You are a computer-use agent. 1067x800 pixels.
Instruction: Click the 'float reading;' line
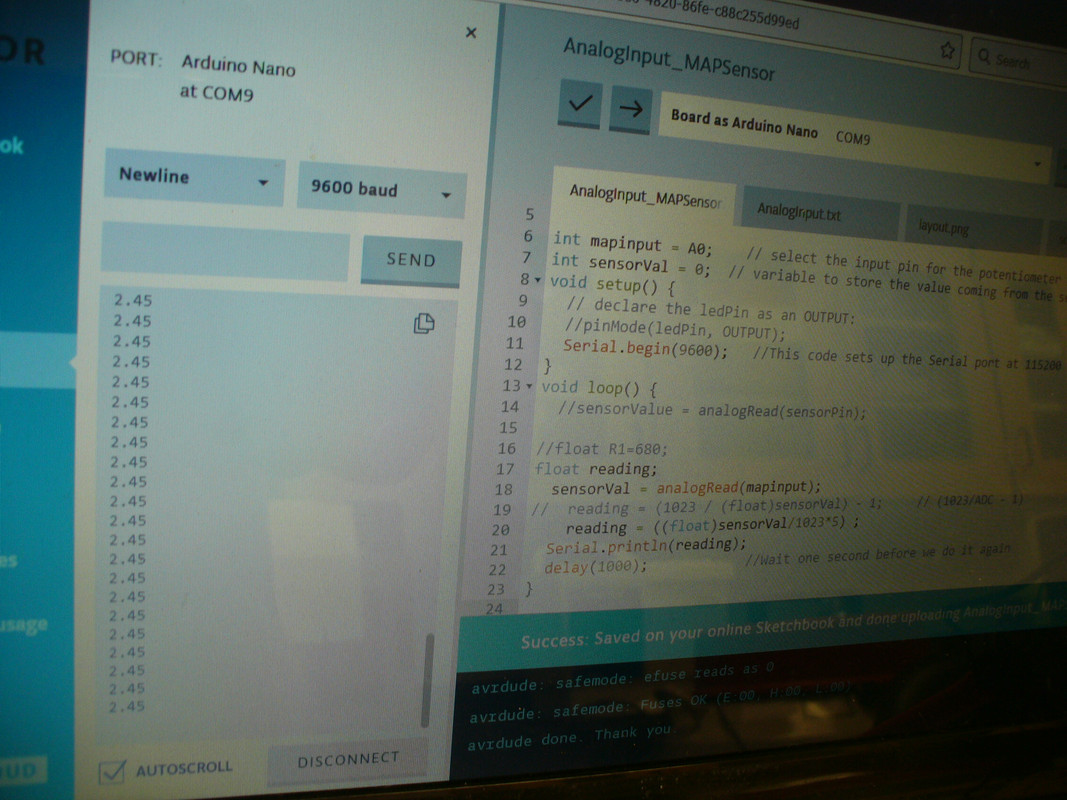click(x=596, y=469)
